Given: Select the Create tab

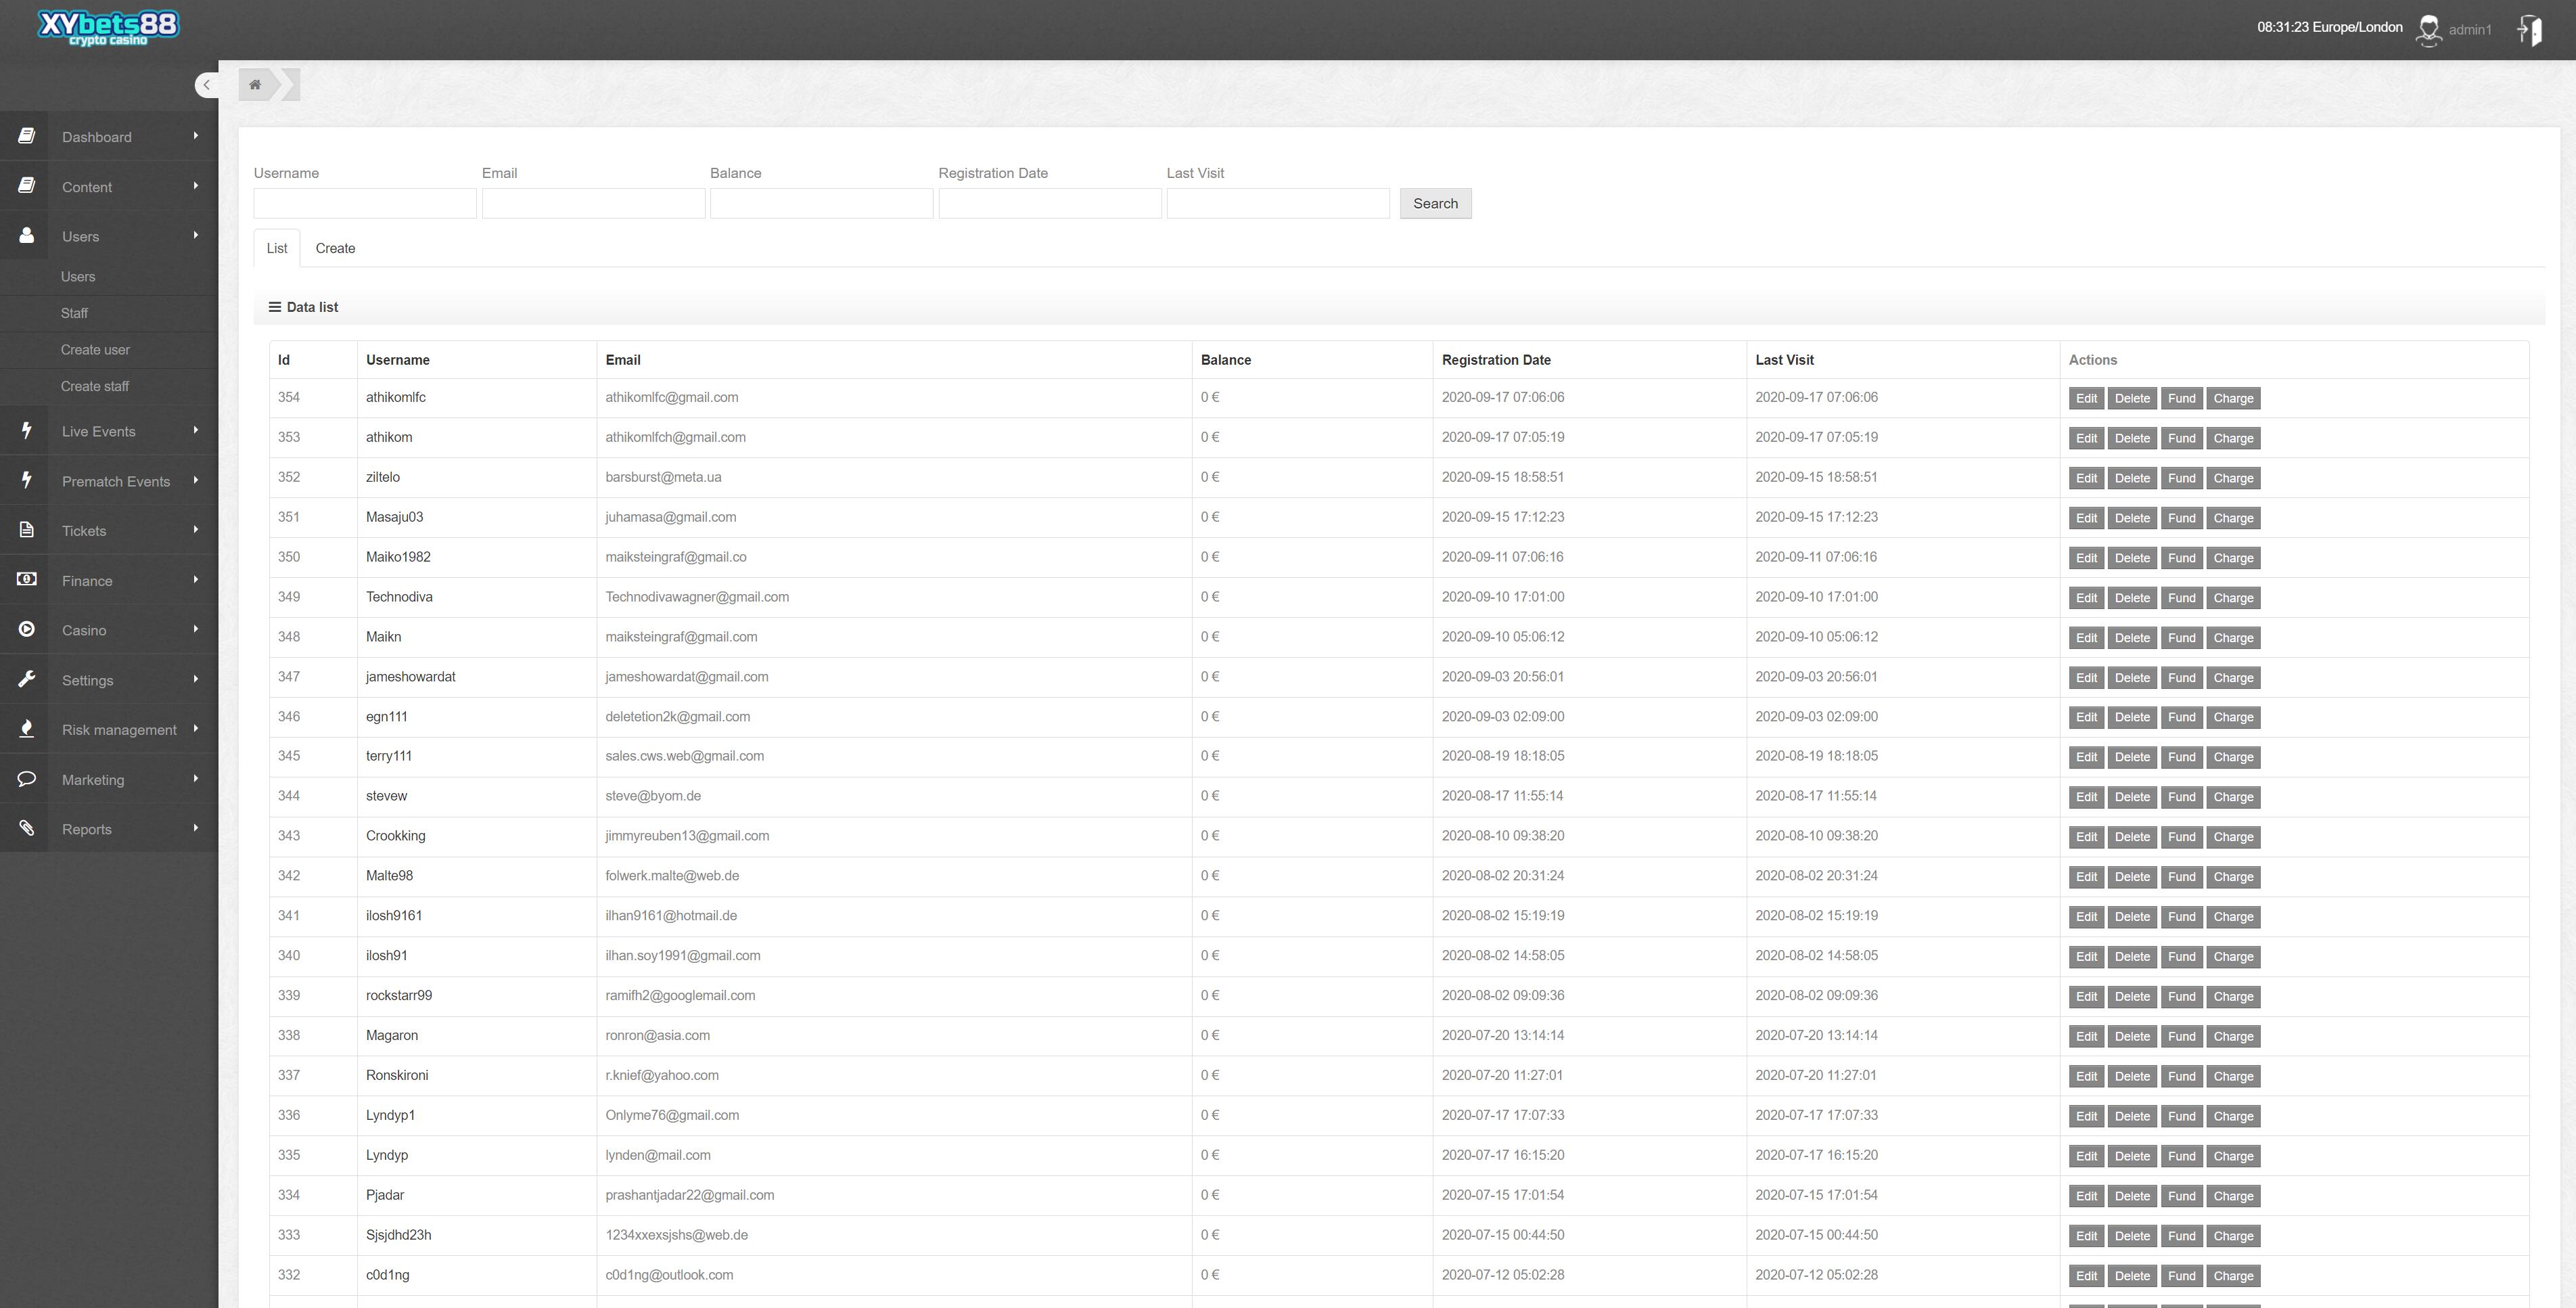Looking at the screenshot, I should coord(335,247).
